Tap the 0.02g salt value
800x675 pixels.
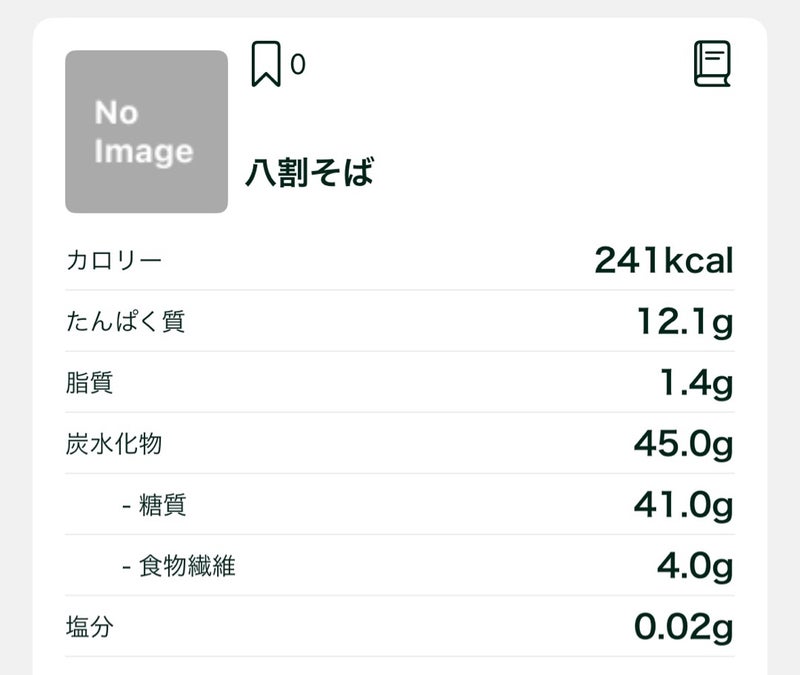pos(683,627)
